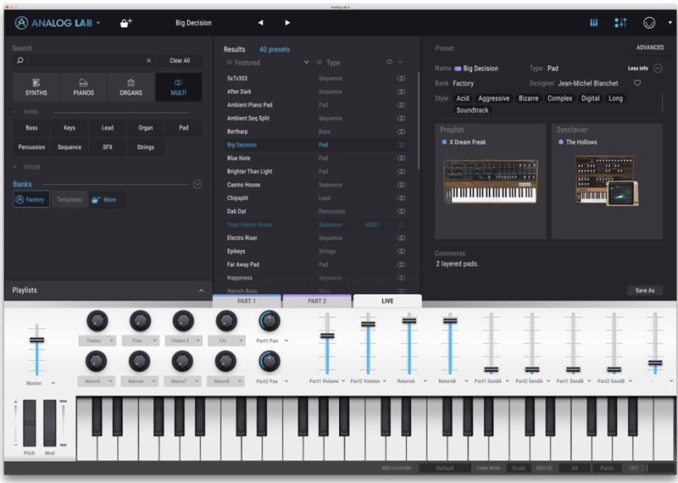Toggle the Pad type filter
The width and height of the screenshot is (678, 483).
(x=183, y=128)
